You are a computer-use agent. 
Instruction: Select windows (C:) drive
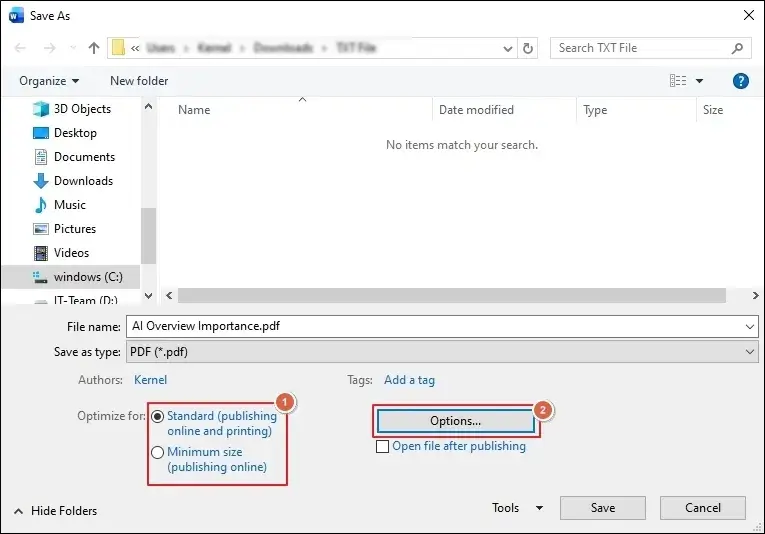click(71, 277)
